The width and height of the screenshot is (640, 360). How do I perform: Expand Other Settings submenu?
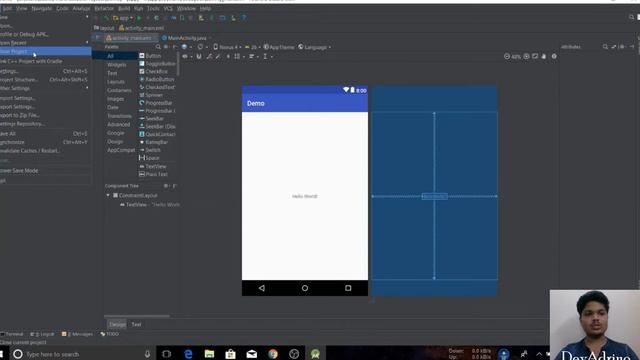point(45,88)
